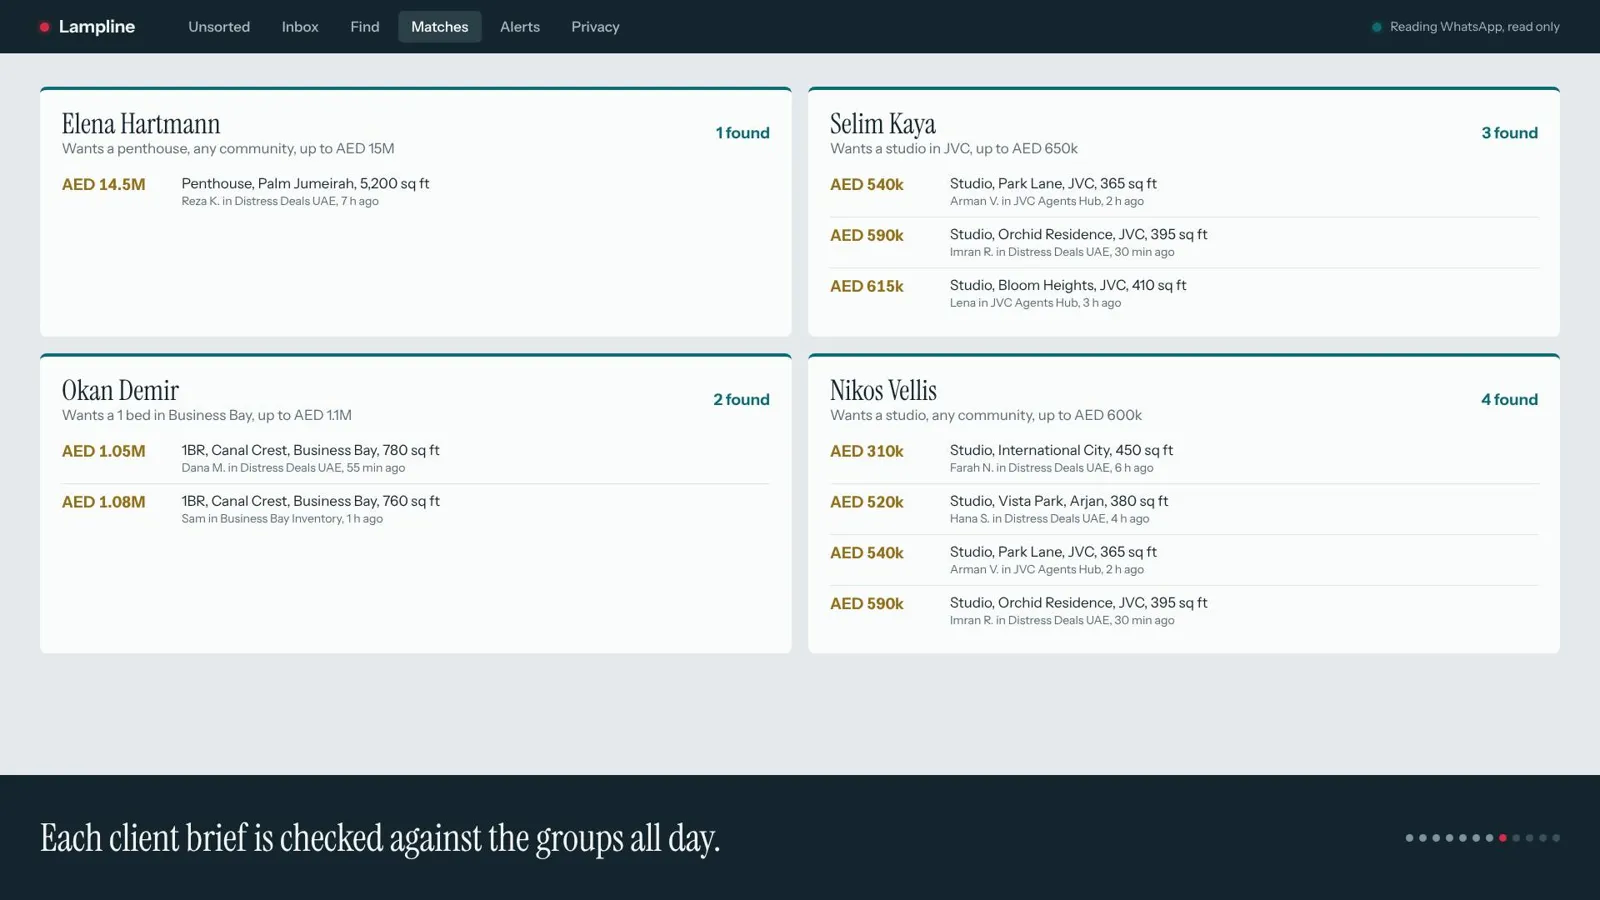The width and height of the screenshot is (1600, 900).
Task: Open the Unsorted tab
Action: [x=219, y=27]
